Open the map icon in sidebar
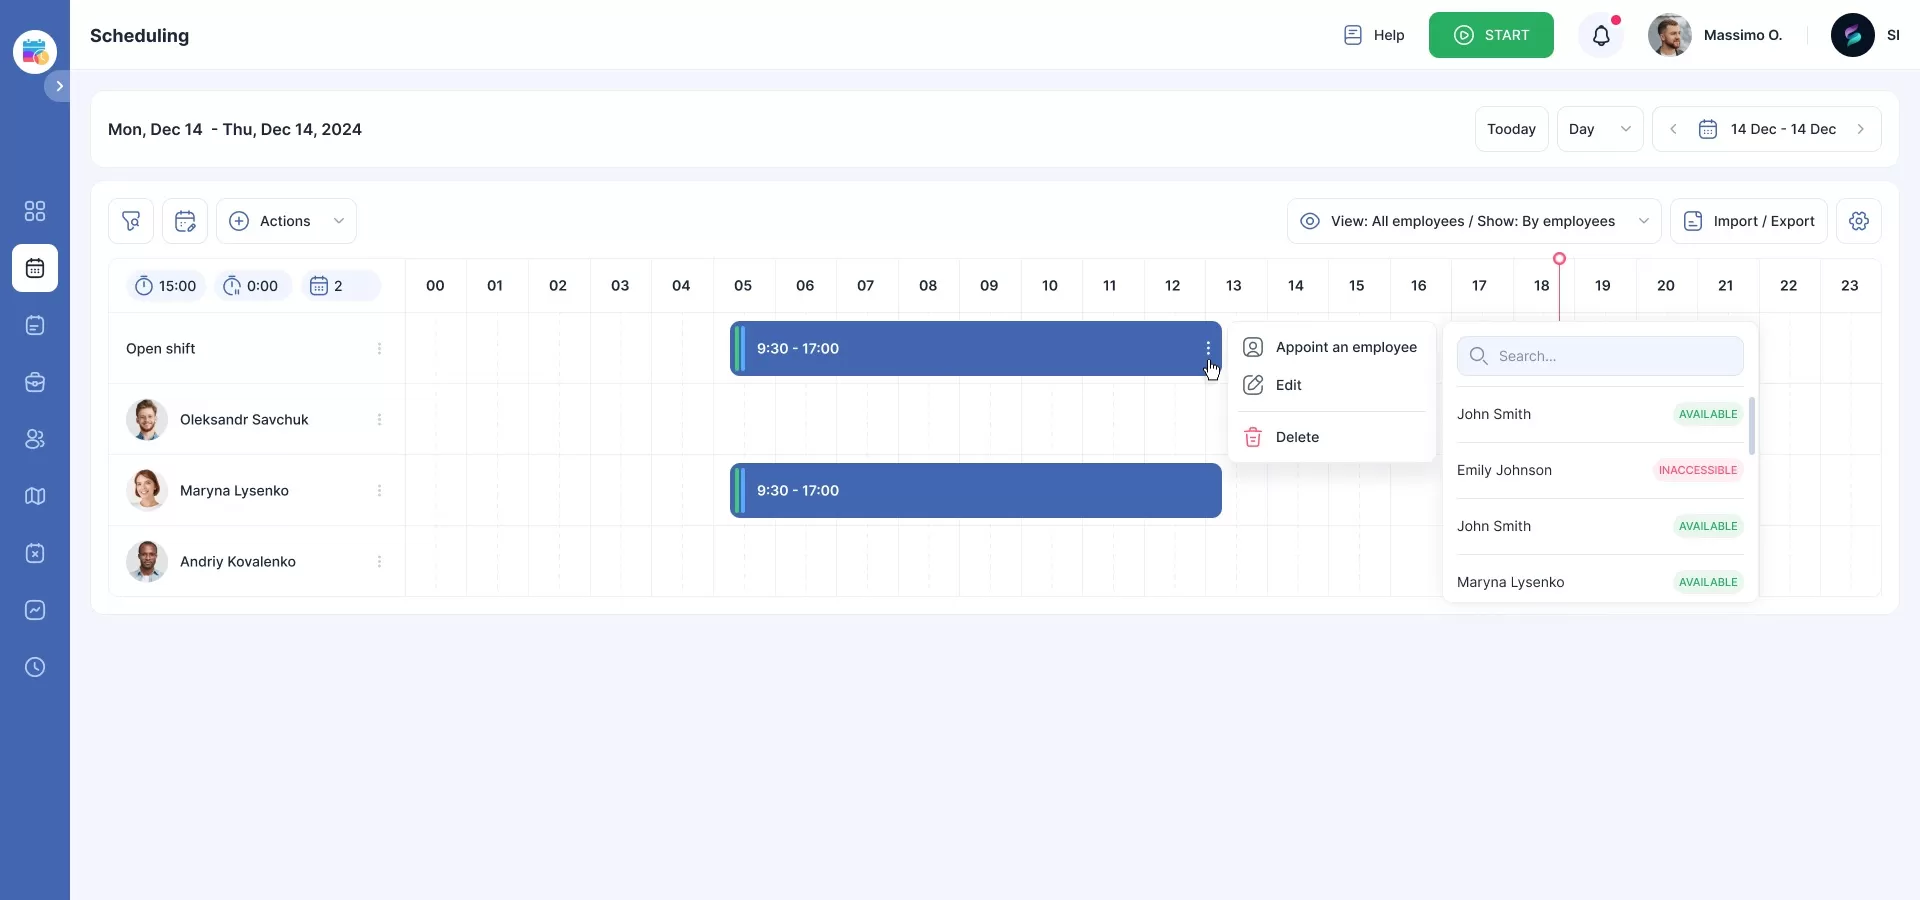This screenshot has width=1920, height=900. pyautogui.click(x=35, y=496)
